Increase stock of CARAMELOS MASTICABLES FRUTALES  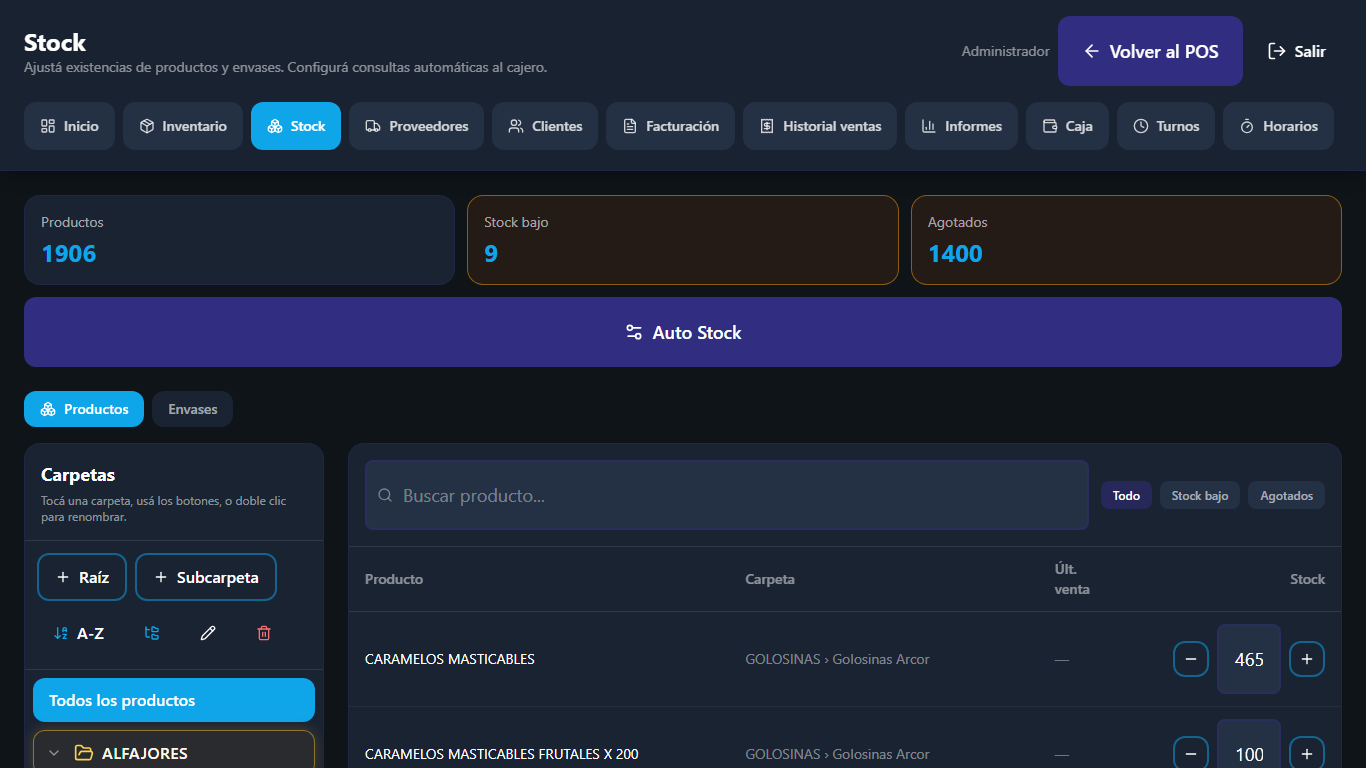pyautogui.click(x=1307, y=753)
